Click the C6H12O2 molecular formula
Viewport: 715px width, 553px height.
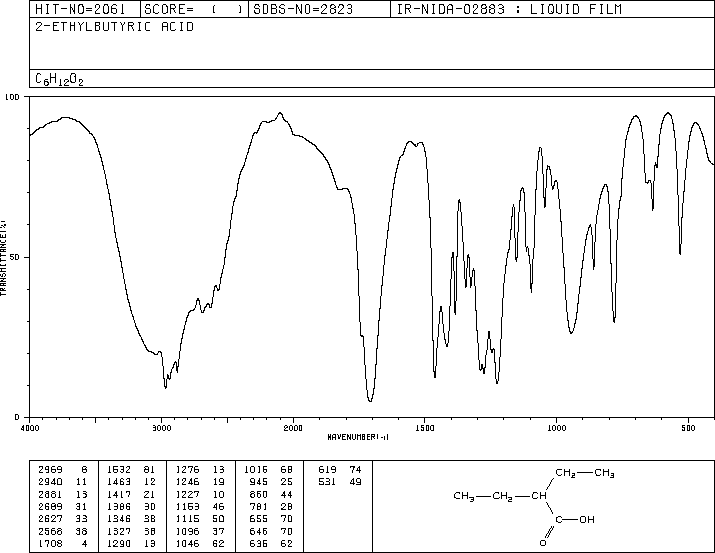click(59, 79)
